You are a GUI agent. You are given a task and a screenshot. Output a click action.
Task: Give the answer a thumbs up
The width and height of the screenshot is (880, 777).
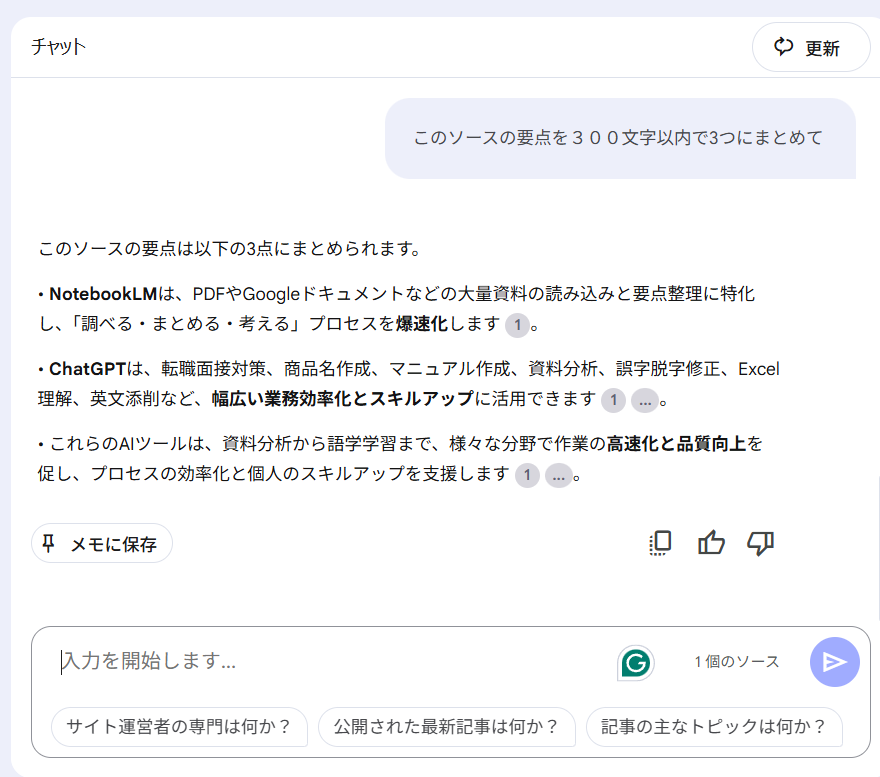click(711, 543)
